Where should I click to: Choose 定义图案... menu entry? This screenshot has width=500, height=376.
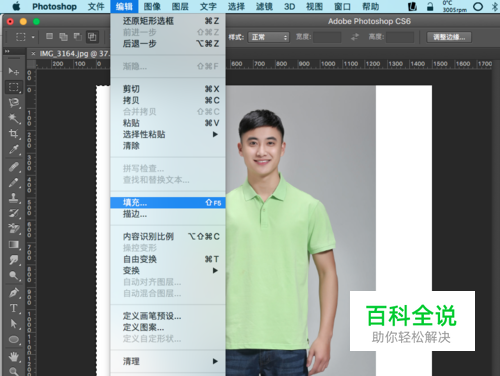[168, 327]
